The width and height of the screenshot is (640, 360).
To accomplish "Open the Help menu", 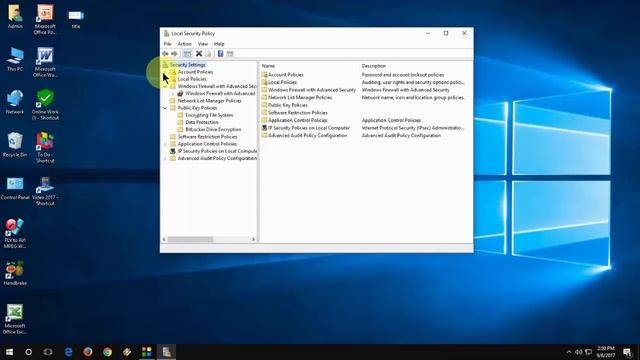I will point(219,44).
